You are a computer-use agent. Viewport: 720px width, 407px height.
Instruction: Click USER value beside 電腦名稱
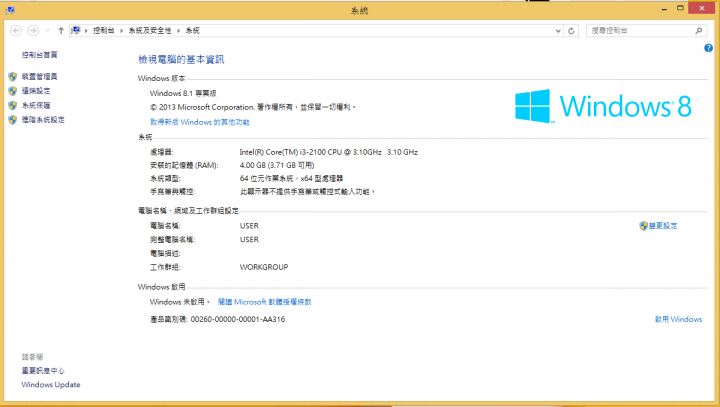tap(249, 226)
